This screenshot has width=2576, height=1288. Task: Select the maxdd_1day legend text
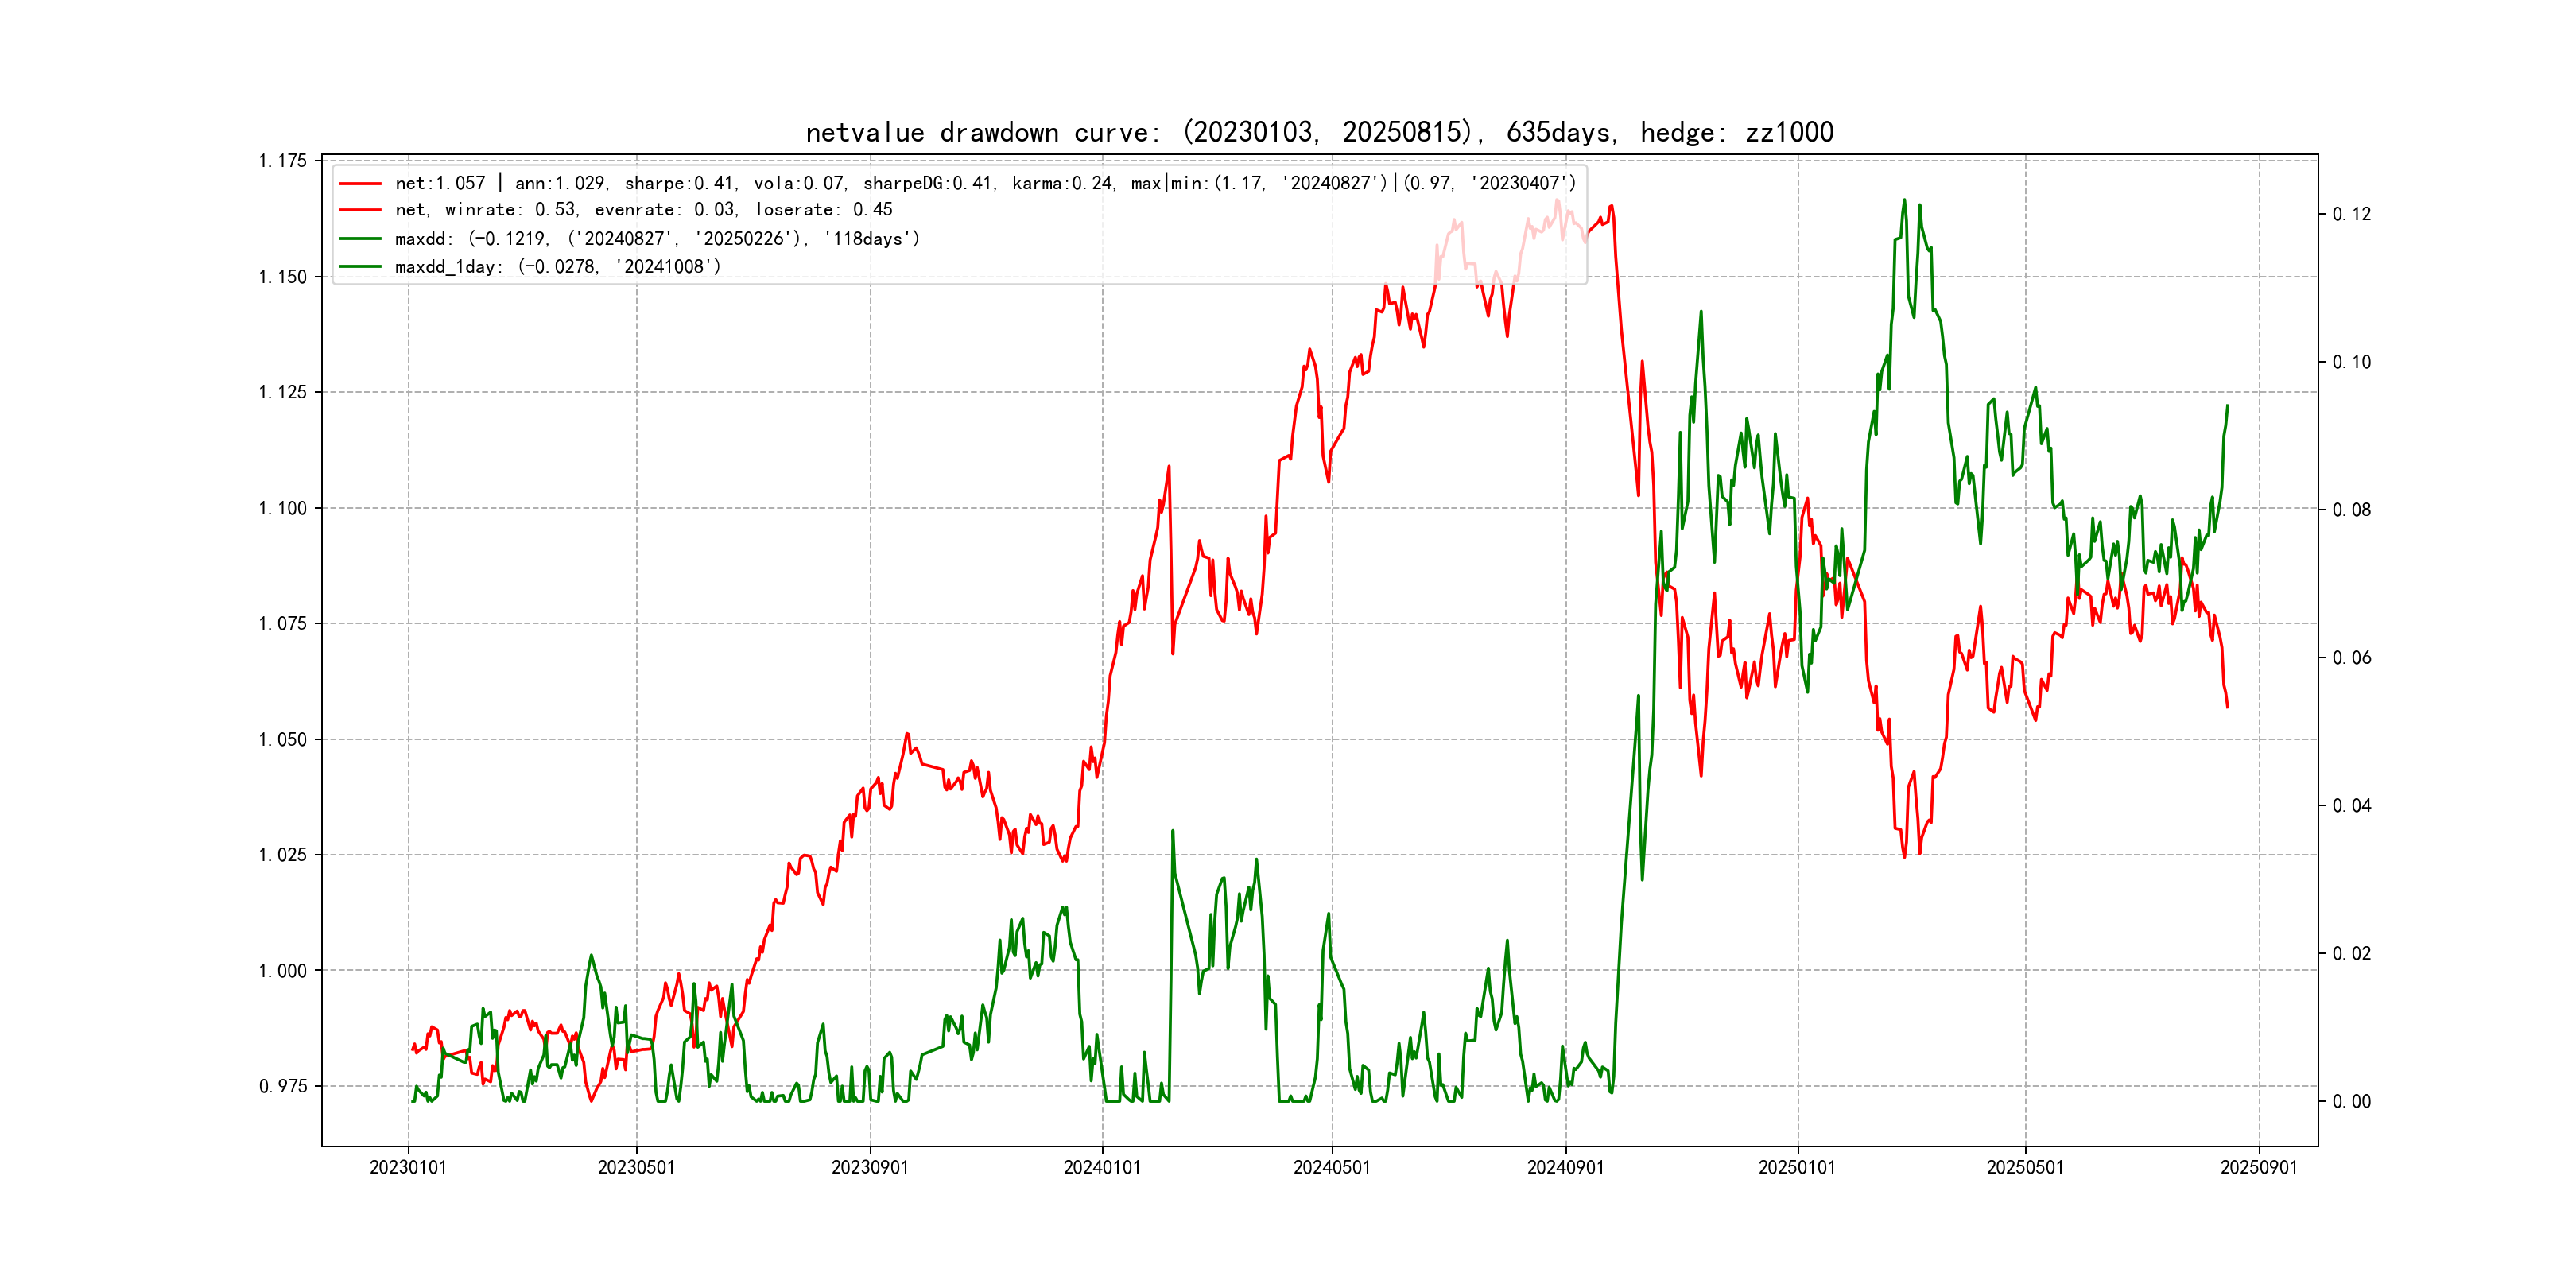pyautogui.click(x=557, y=267)
